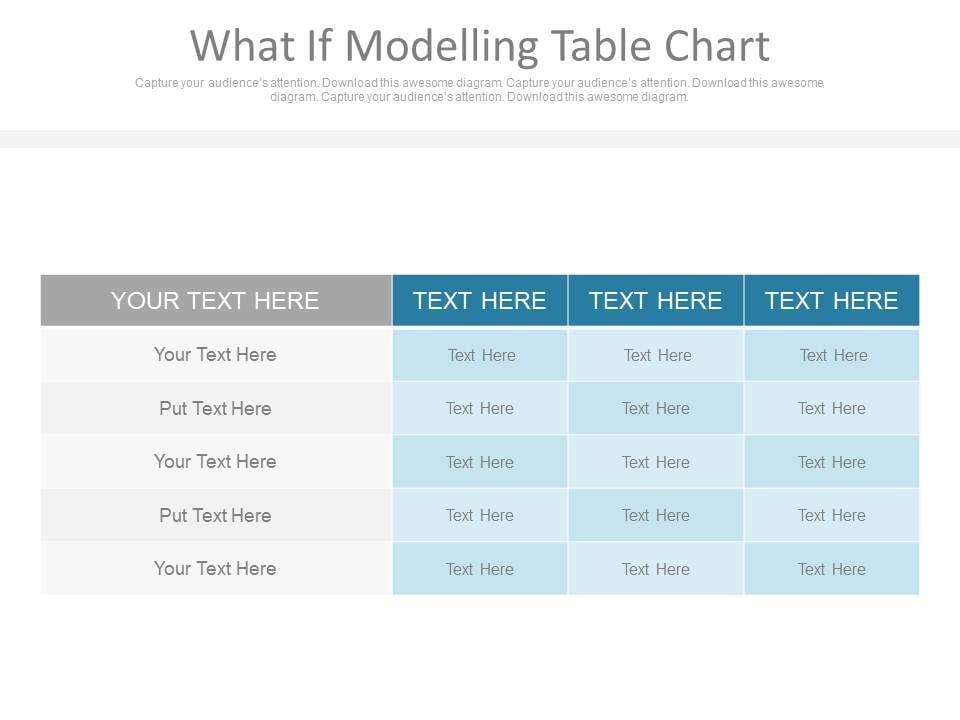
Task: Click last body row's middle Text Here cell
Action: click(x=656, y=569)
